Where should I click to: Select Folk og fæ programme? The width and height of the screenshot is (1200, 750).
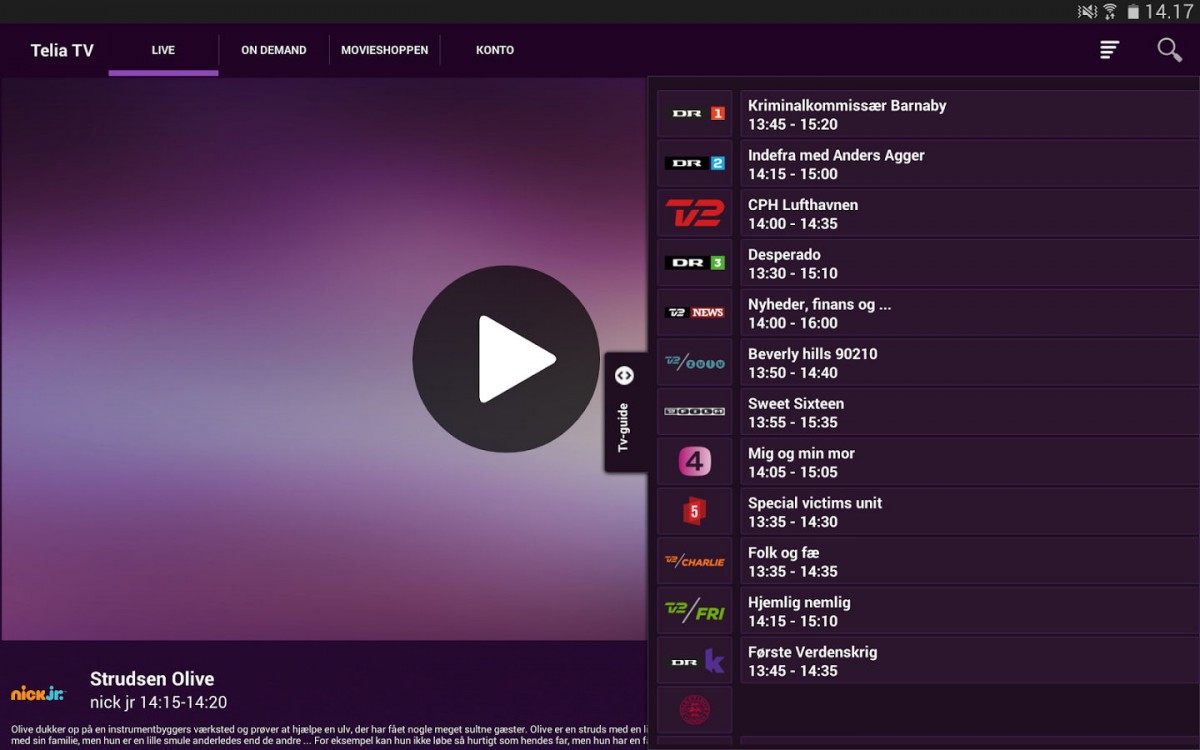(968, 561)
